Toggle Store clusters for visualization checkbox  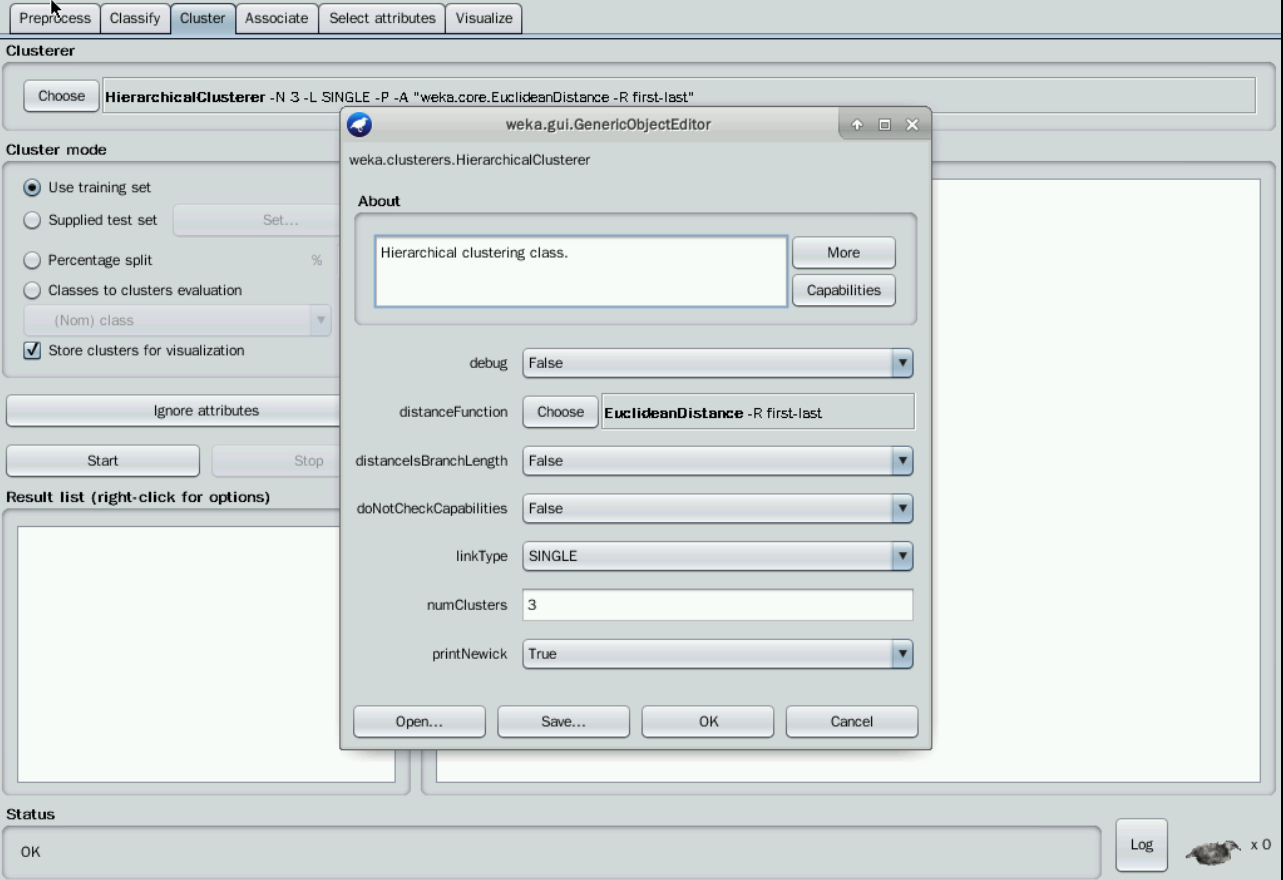pos(33,350)
